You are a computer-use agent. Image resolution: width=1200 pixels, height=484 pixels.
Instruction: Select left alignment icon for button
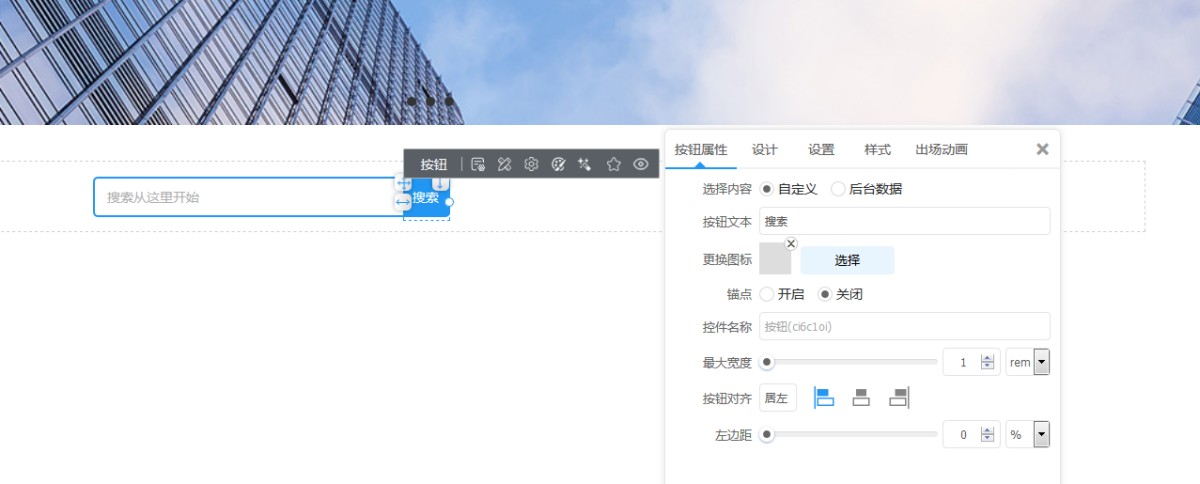pos(824,398)
